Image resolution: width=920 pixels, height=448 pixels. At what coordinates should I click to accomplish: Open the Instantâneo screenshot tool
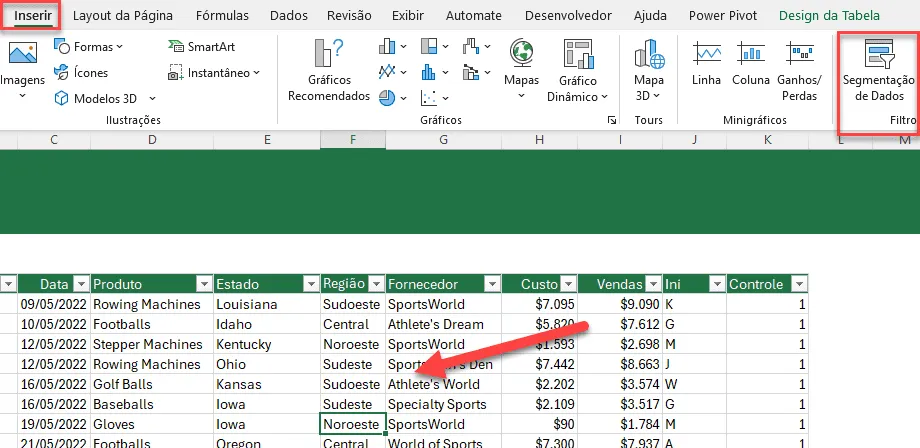[214, 73]
